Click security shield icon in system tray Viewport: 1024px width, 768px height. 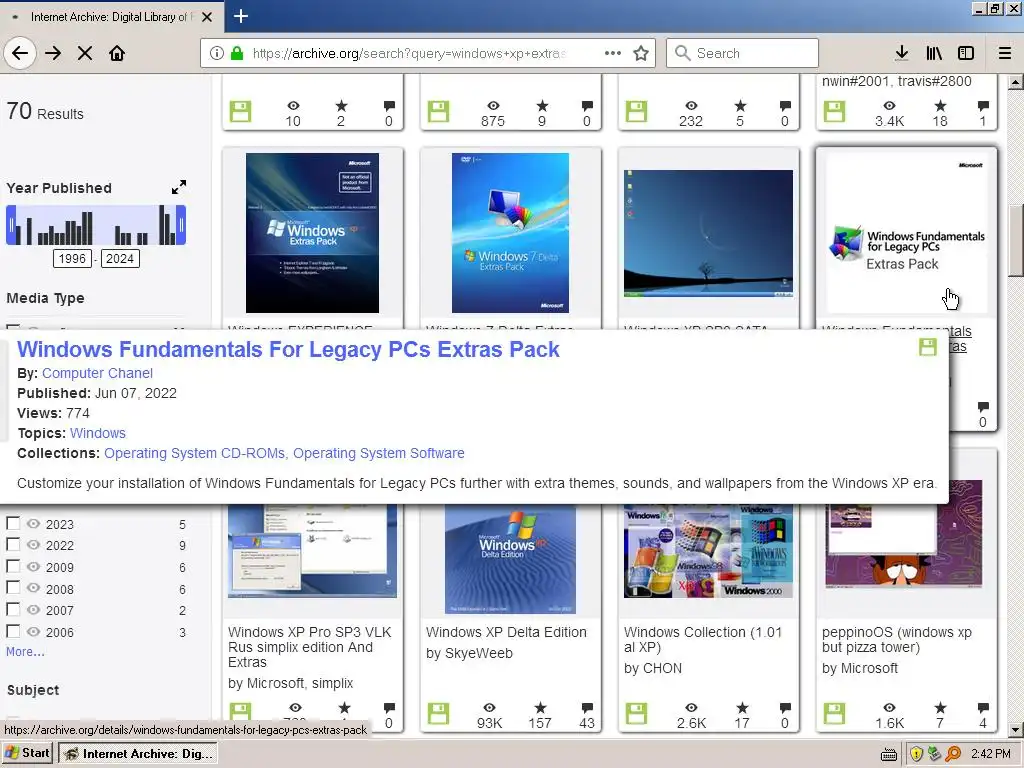[916, 754]
